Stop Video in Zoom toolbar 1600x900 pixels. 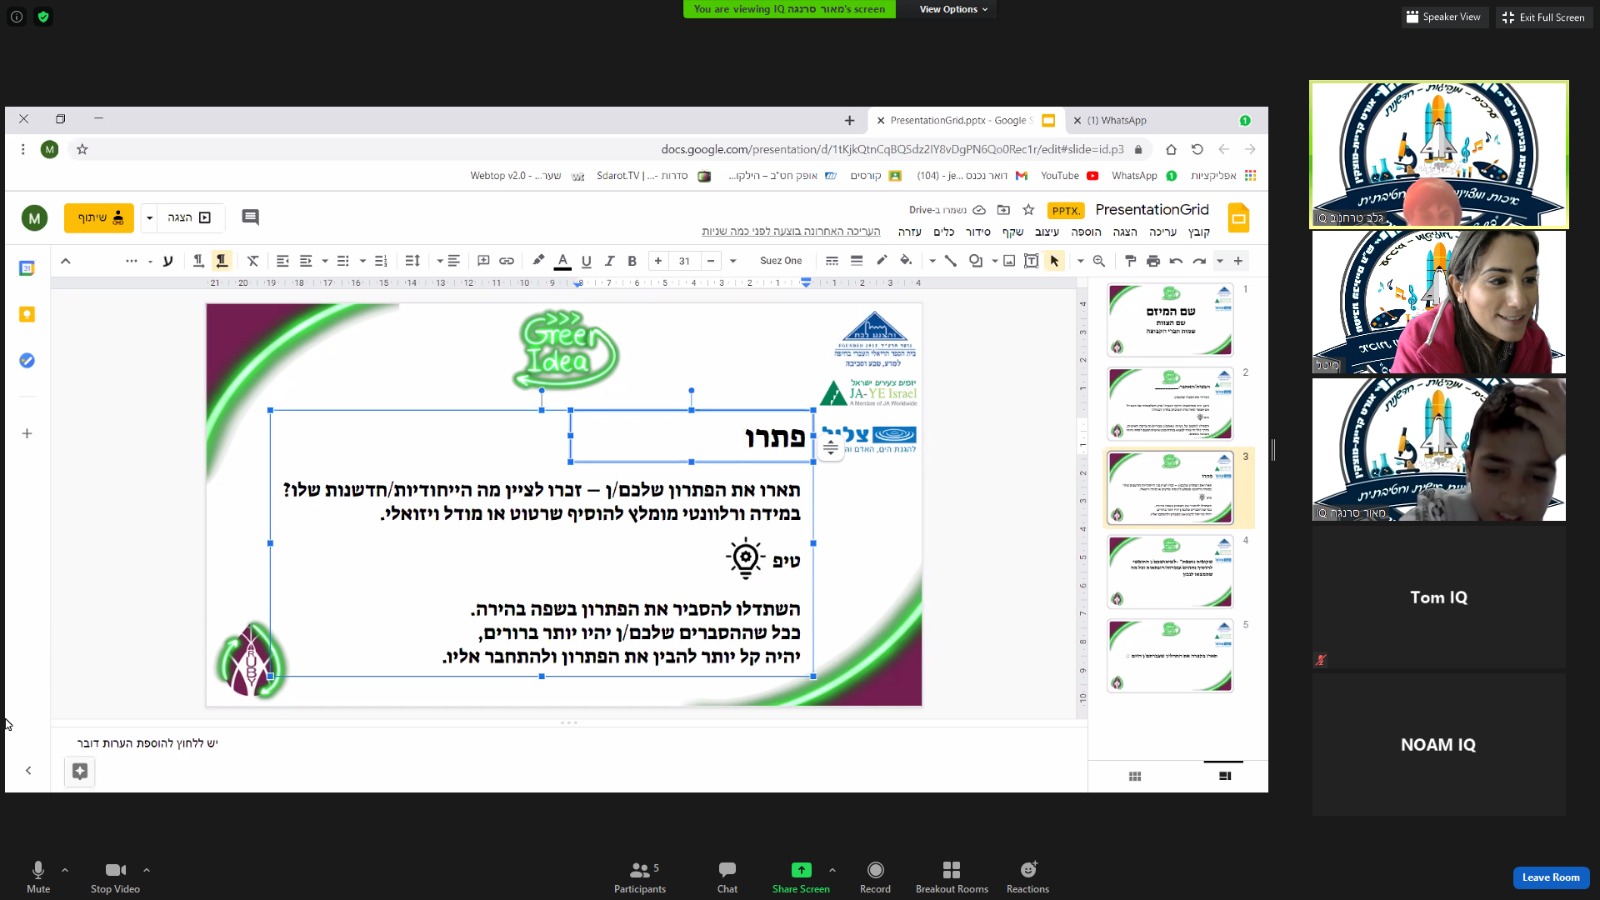coord(115,876)
